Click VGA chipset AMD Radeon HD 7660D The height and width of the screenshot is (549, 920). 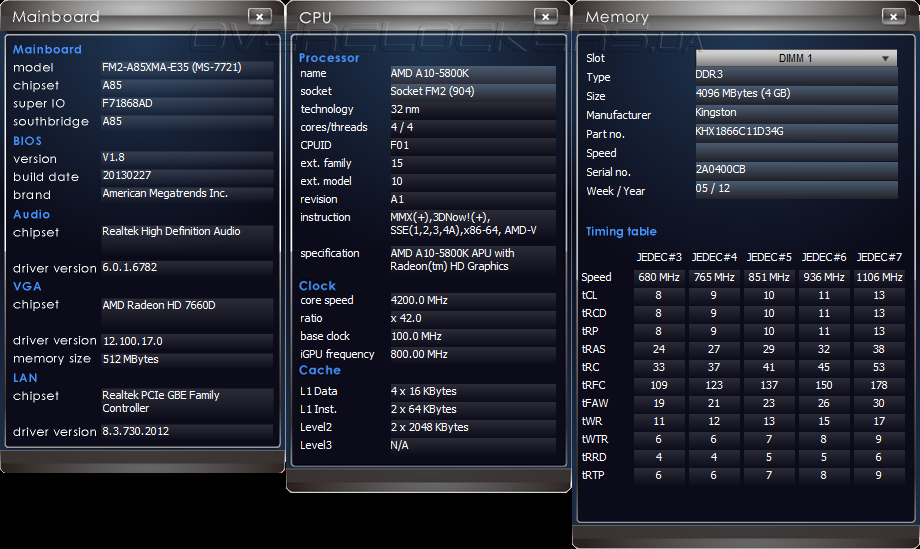[x=187, y=311]
